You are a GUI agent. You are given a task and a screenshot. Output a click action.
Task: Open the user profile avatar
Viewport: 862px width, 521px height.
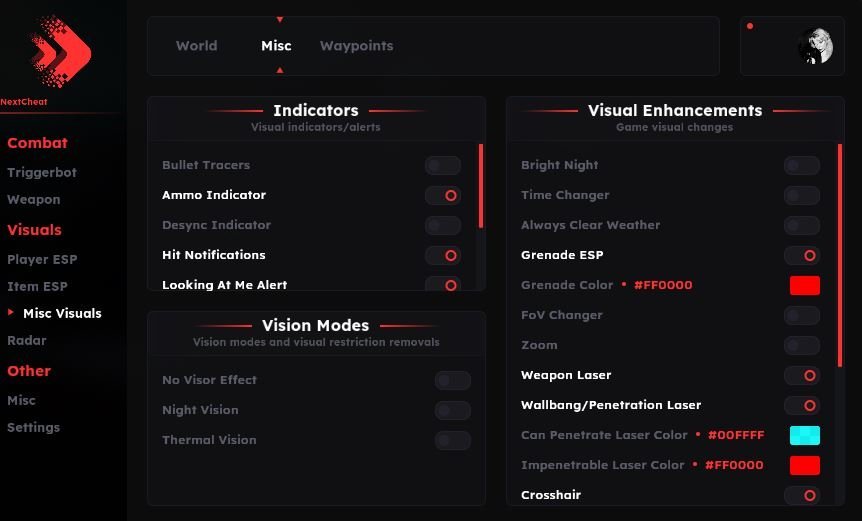[x=815, y=46]
